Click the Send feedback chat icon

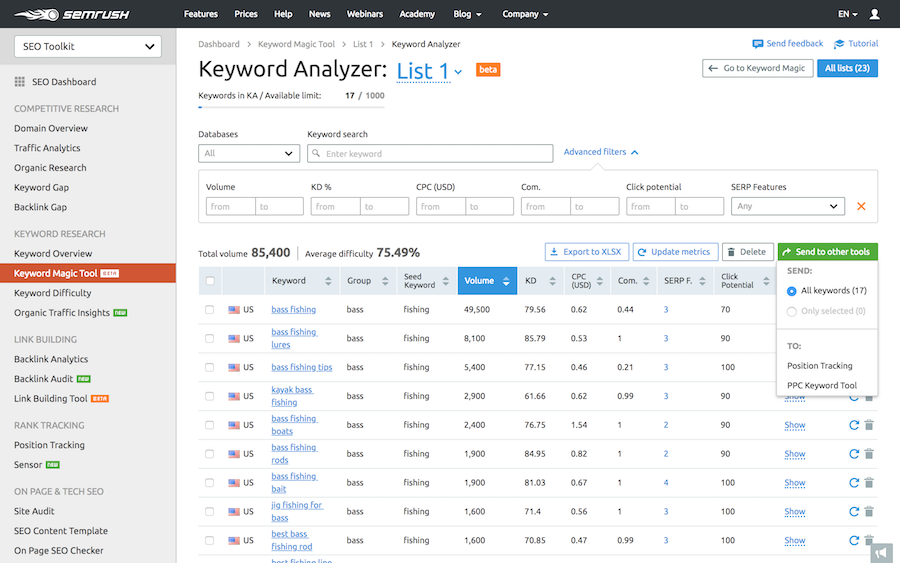coord(758,44)
